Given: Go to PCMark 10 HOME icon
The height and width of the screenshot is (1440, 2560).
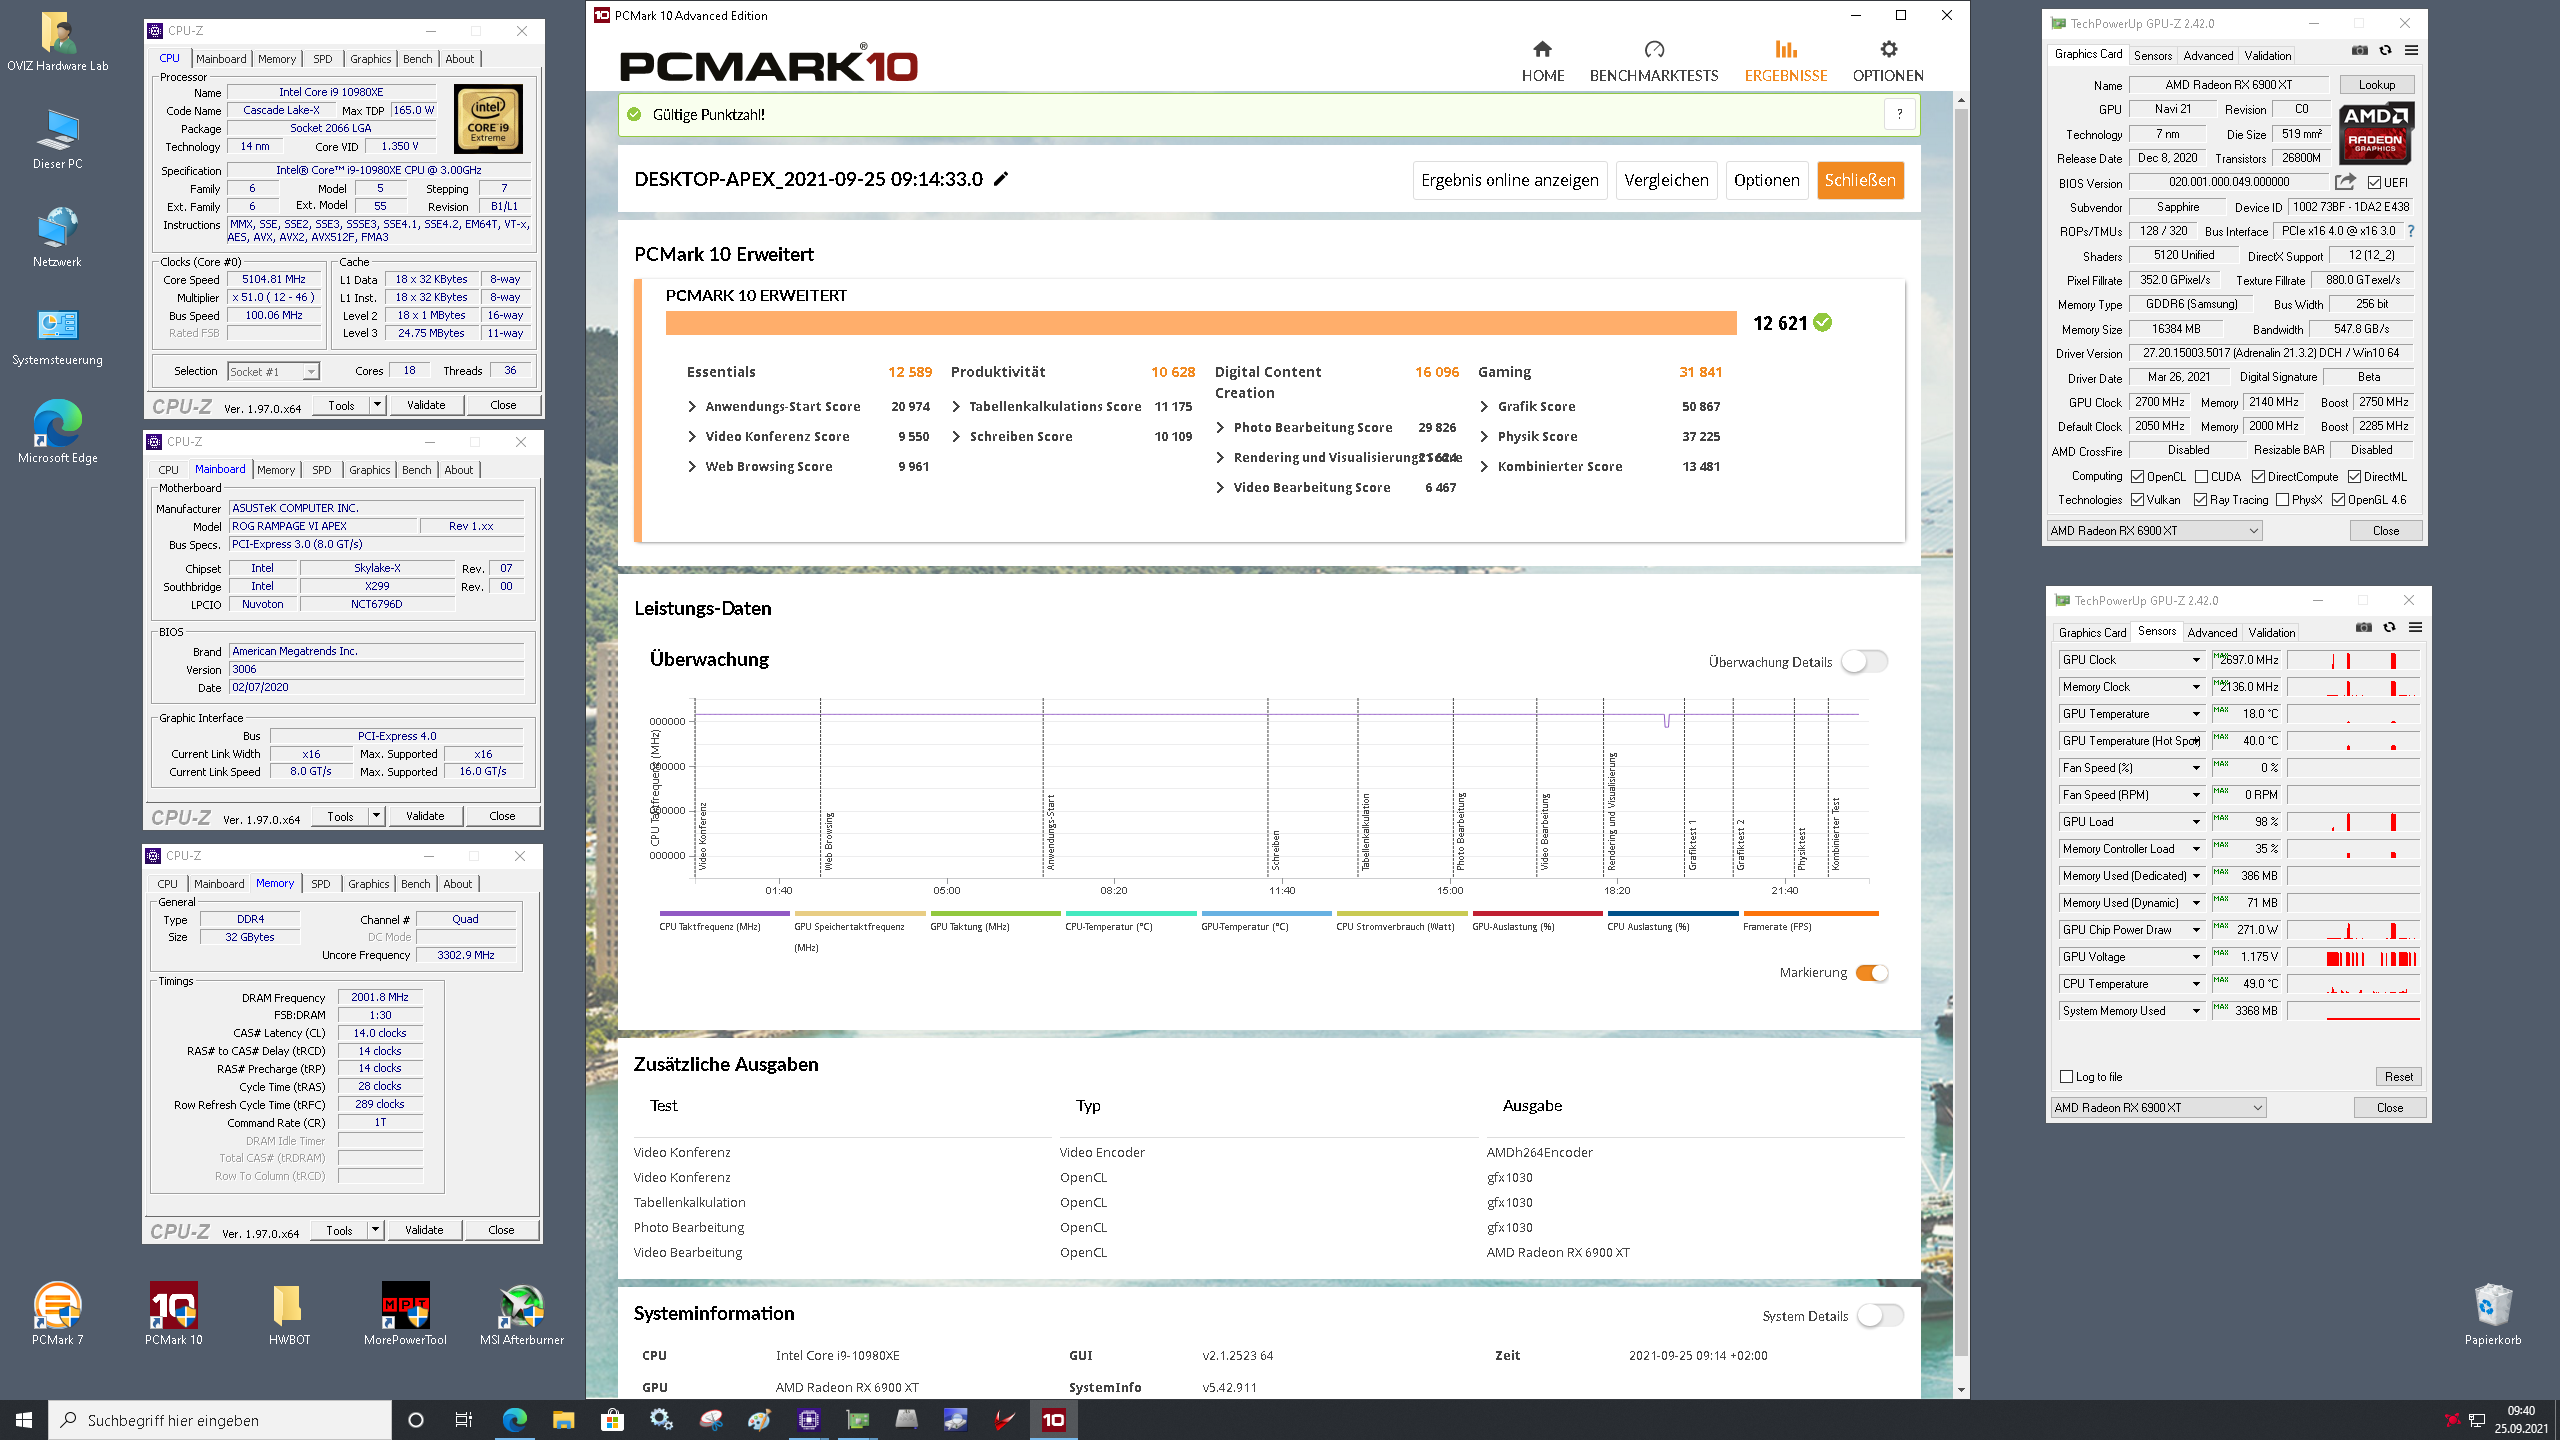Looking at the screenshot, I should point(1542,49).
